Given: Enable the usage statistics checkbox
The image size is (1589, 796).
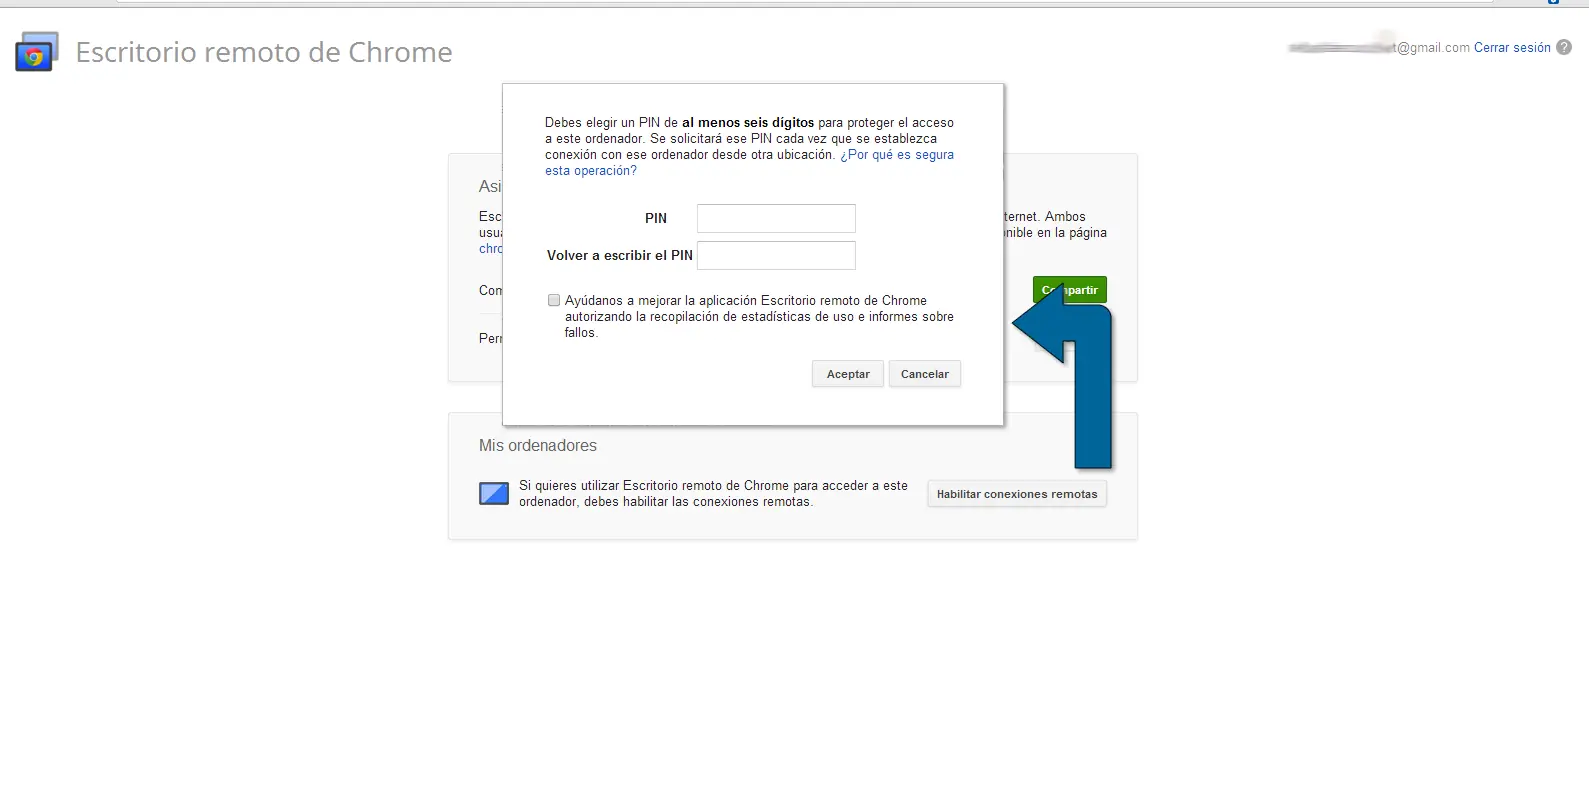Looking at the screenshot, I should 554,300.
